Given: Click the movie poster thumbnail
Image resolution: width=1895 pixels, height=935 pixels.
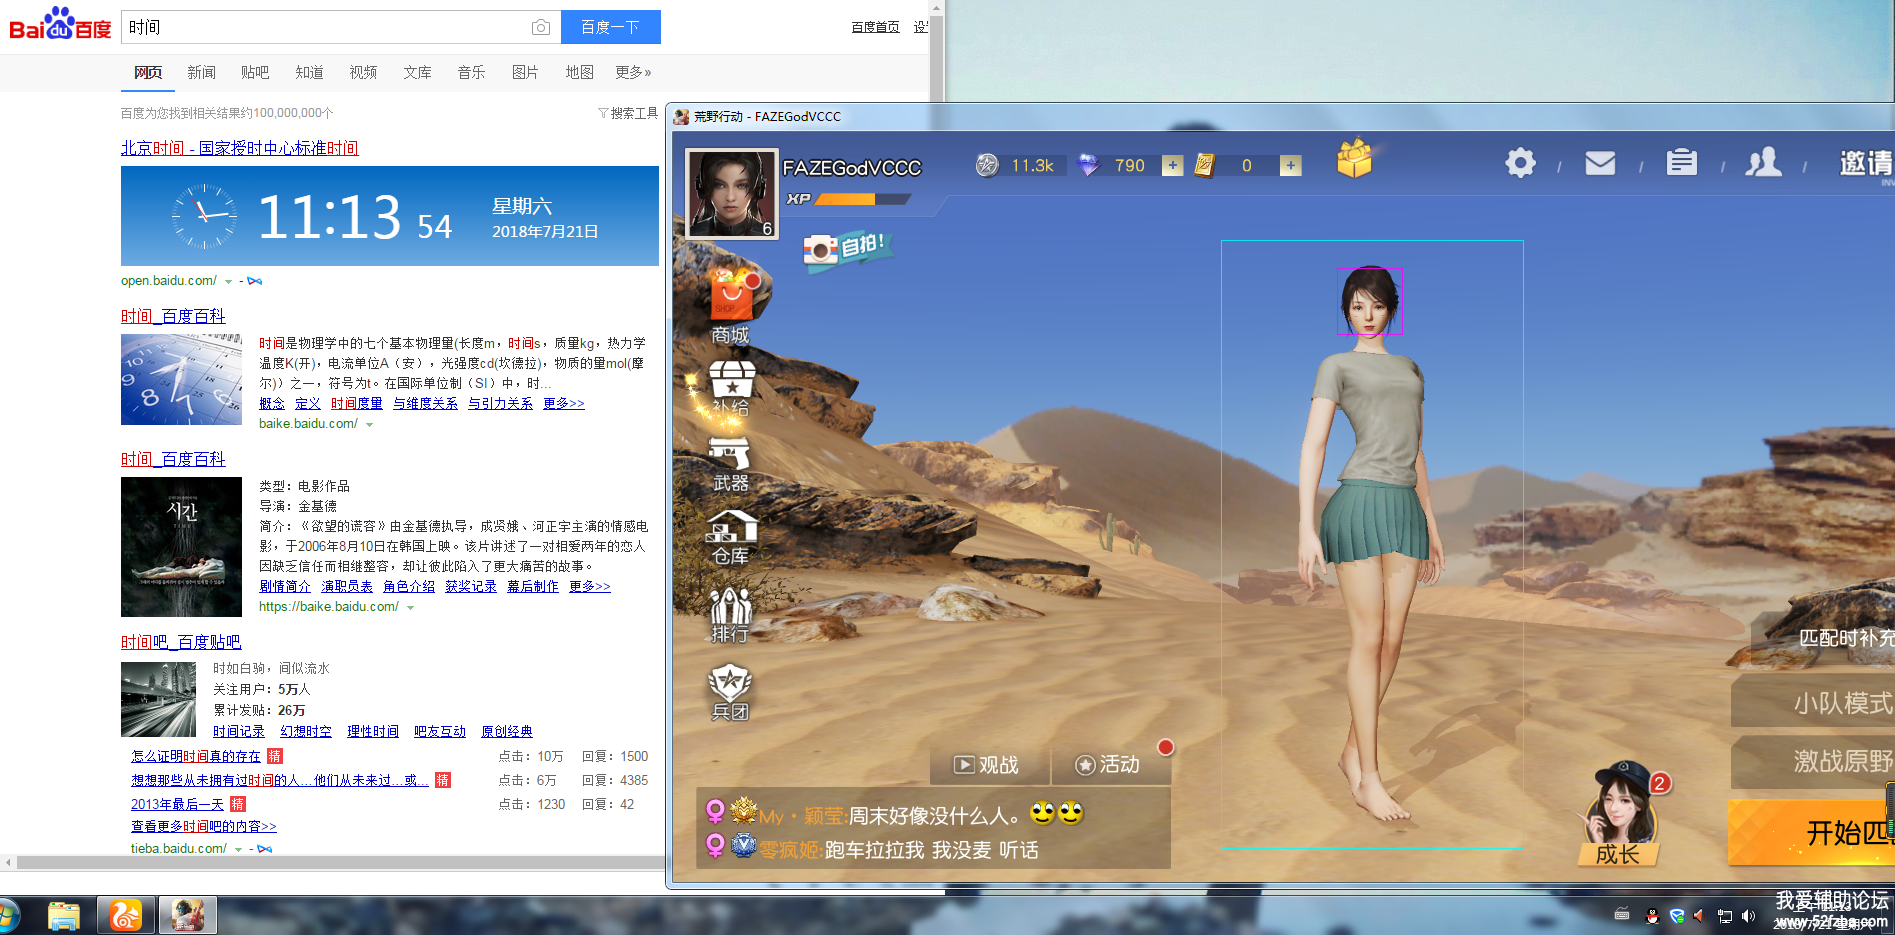Looking at the screenshot, I should coord(181,547).
